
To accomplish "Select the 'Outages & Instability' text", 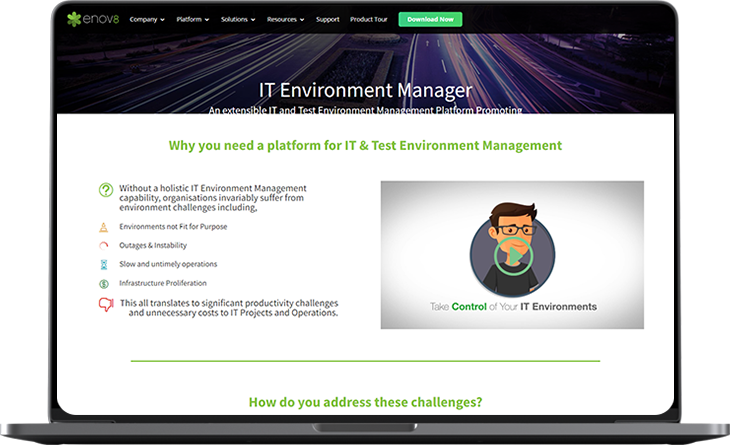I will (x=153, y=245).
